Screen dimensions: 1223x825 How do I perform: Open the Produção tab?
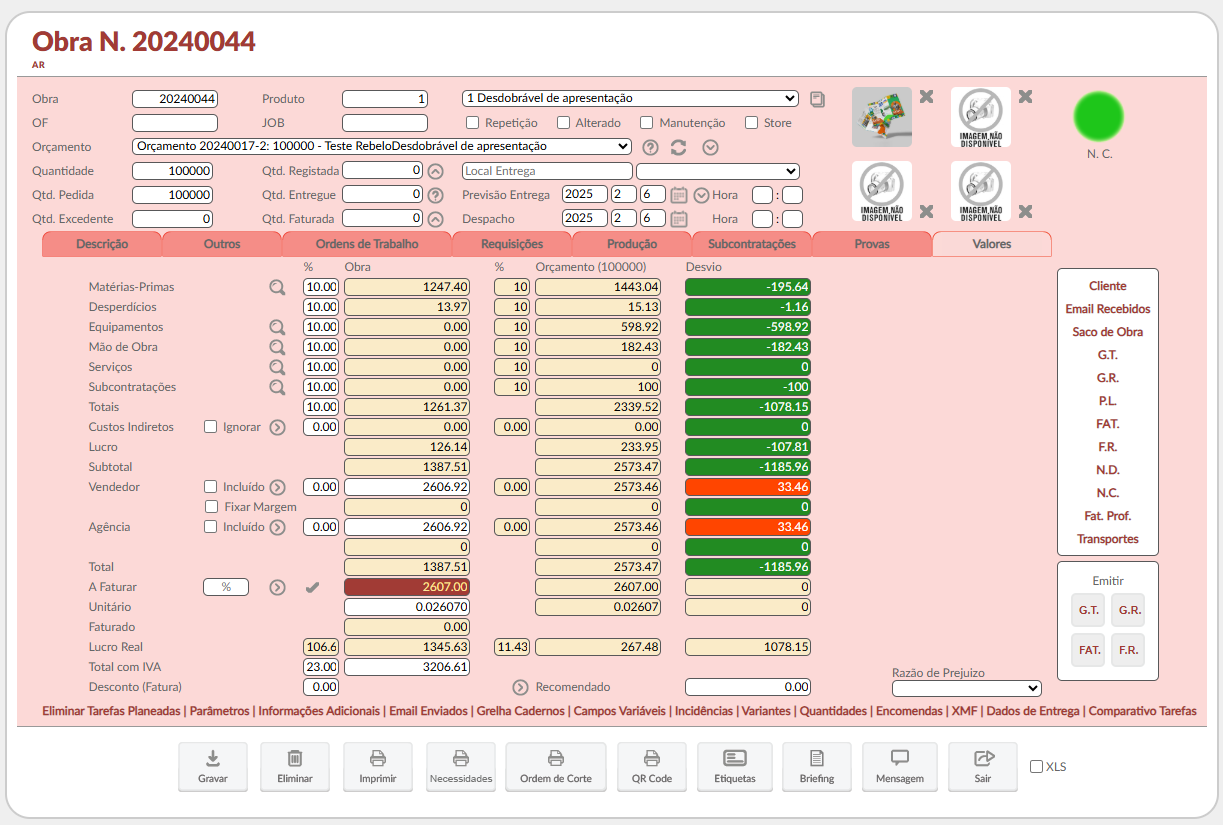coord(632,244)
